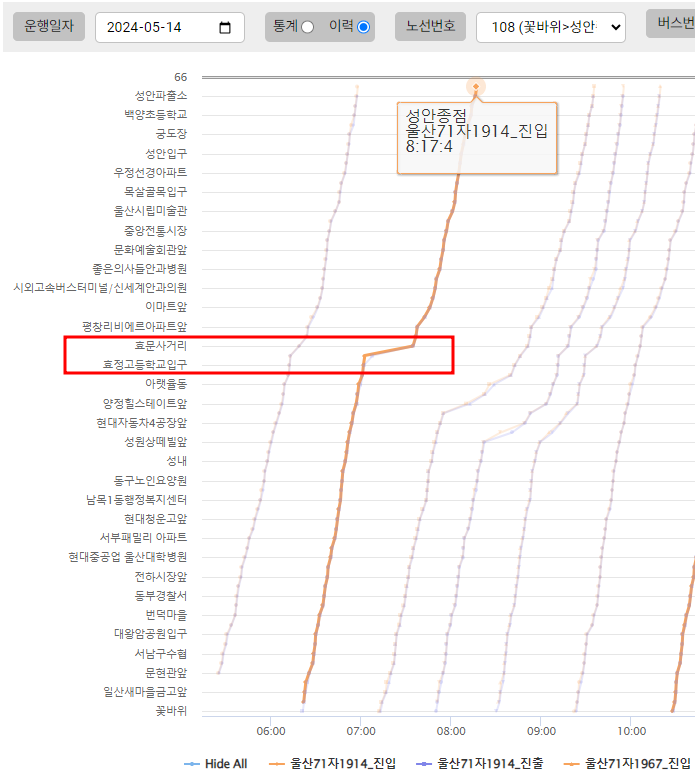Click the 운행일자 button
This screenshot has height=780, width=695.
(x=49, y=27)
